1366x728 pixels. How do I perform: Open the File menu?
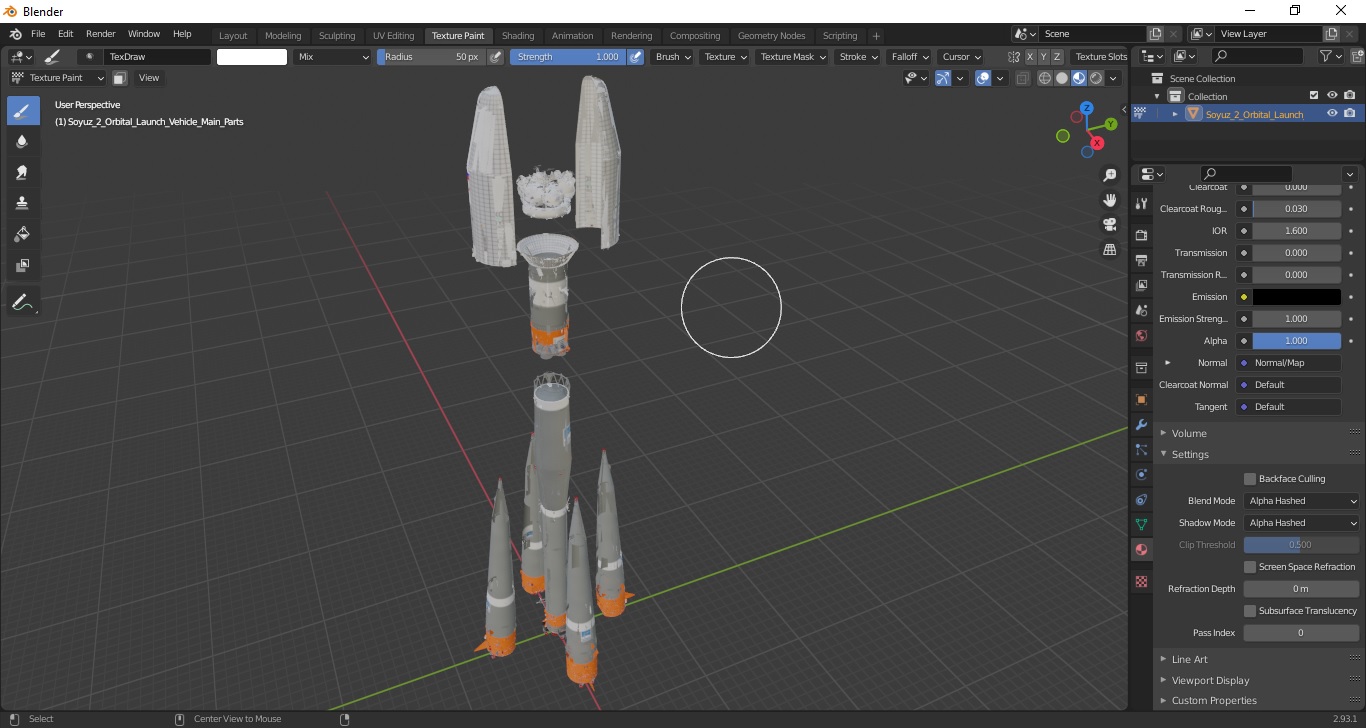(x=38, y=34)
